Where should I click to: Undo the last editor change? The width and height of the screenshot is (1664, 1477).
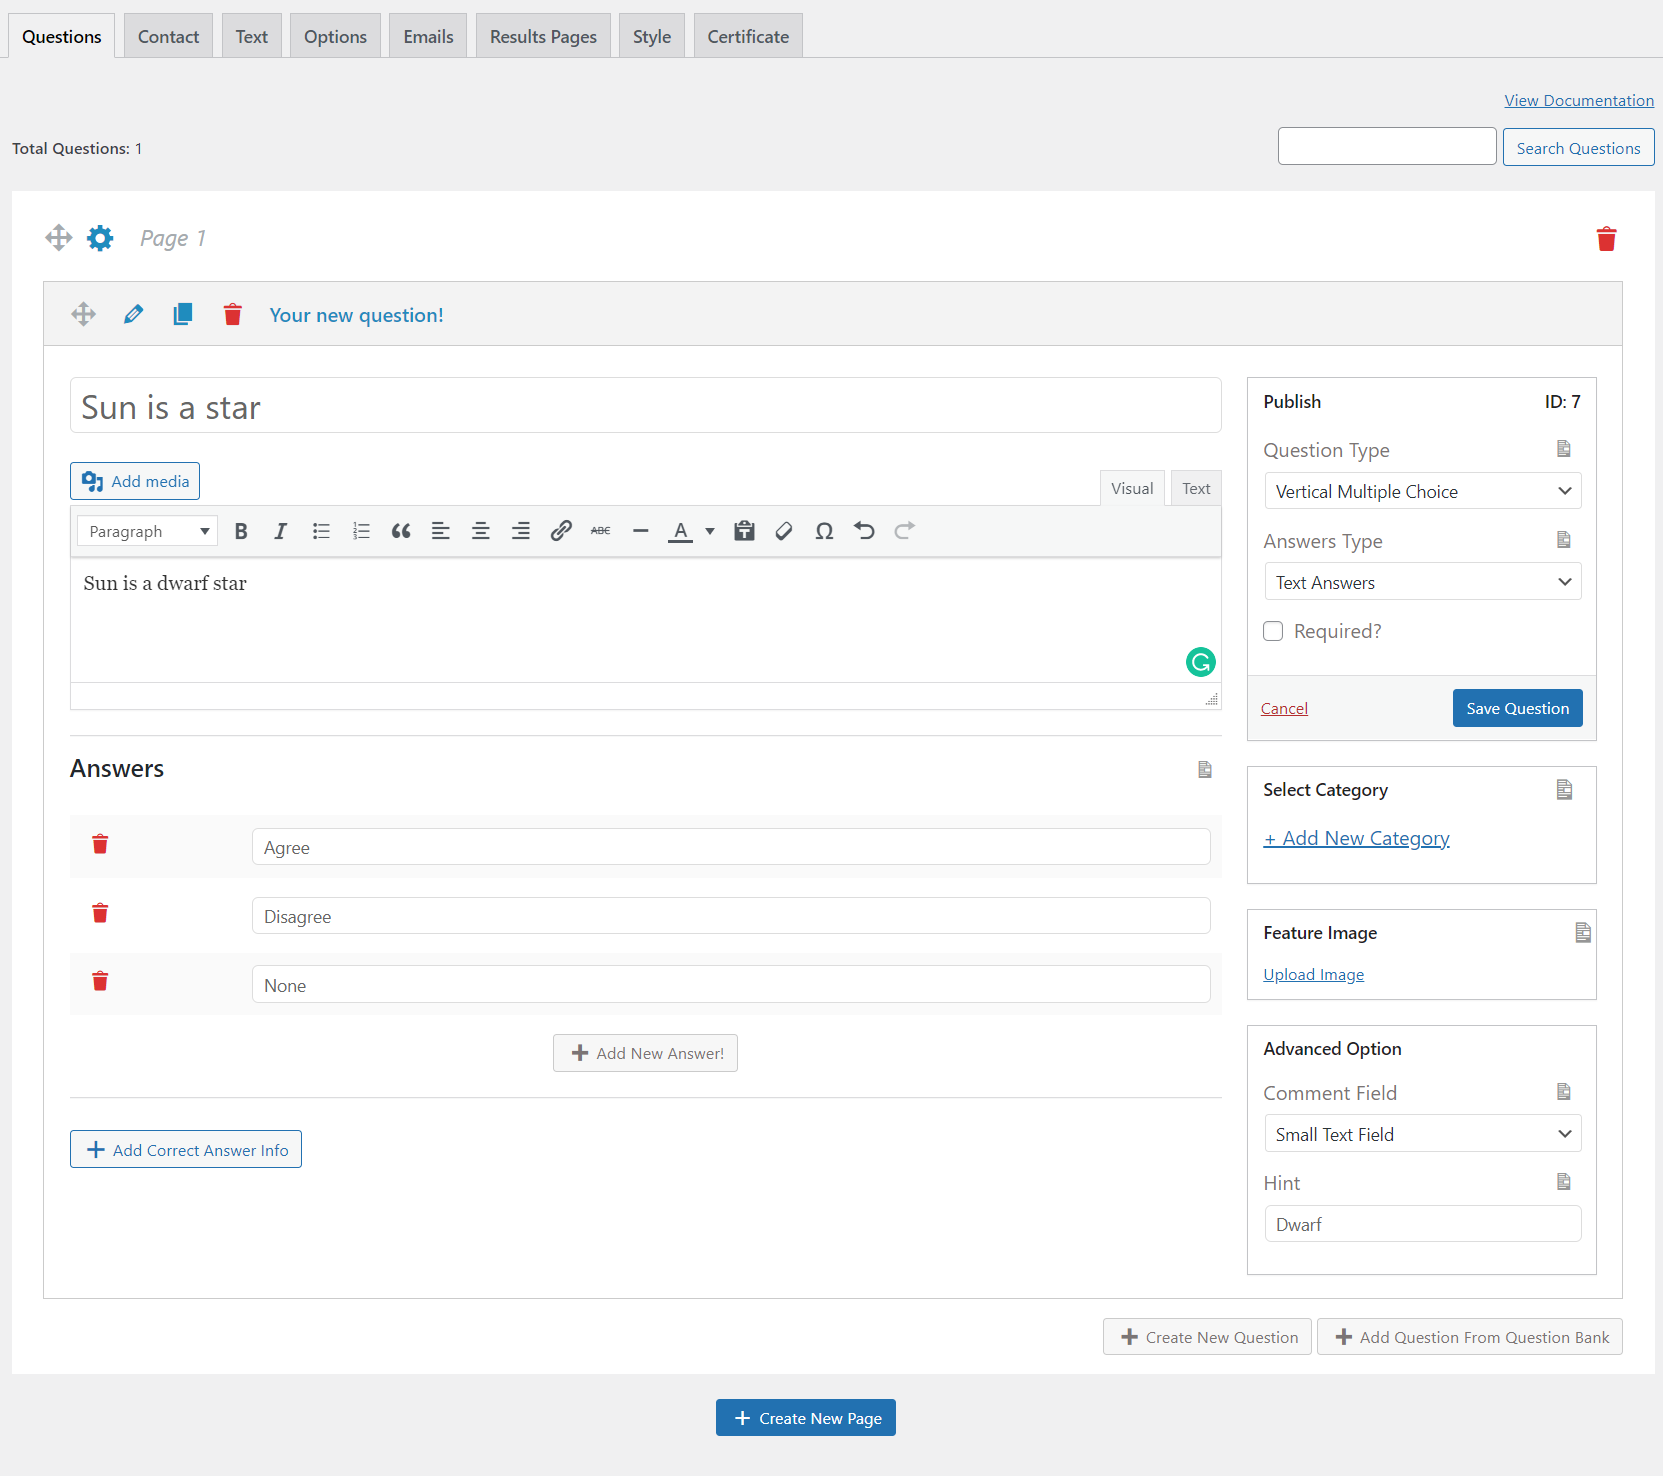[x=864, y=531]
